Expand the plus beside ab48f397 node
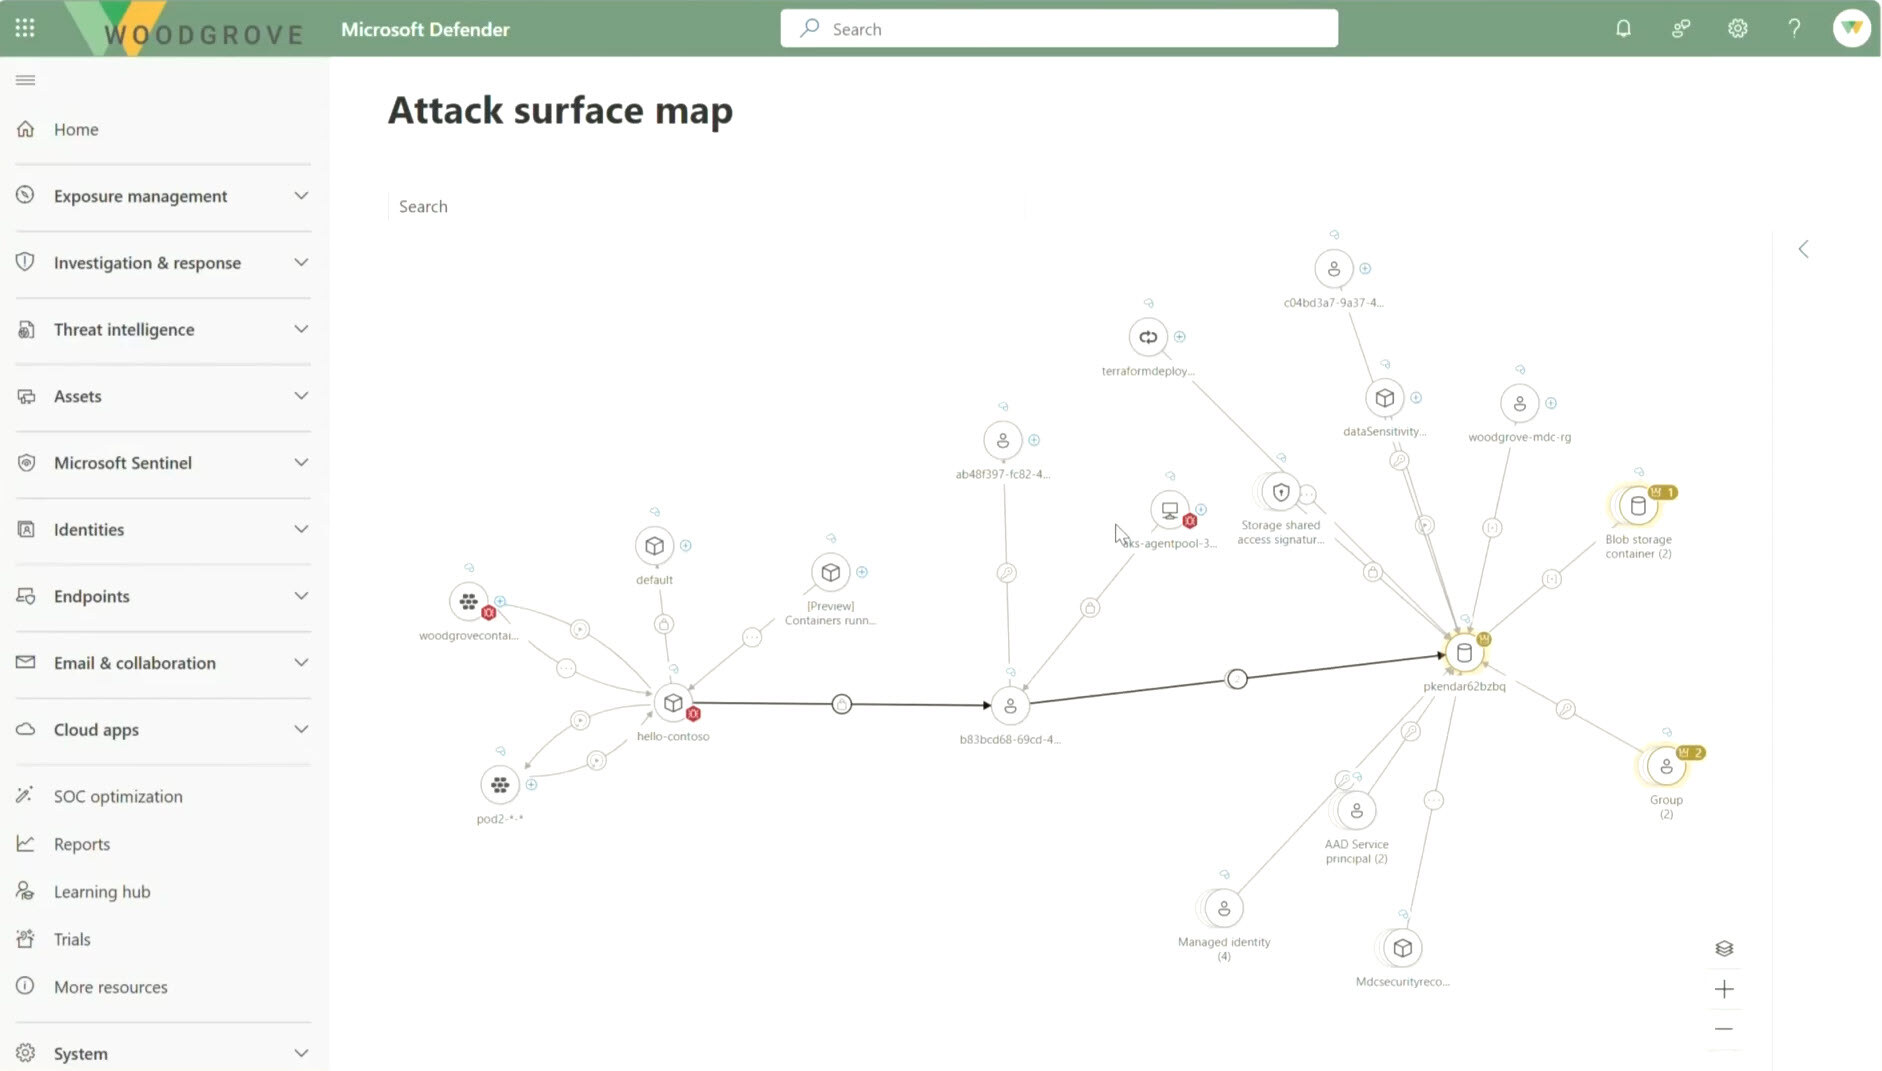Image resolution: width=1882 pixels, height=1071 pixels. click(1034, 440)
